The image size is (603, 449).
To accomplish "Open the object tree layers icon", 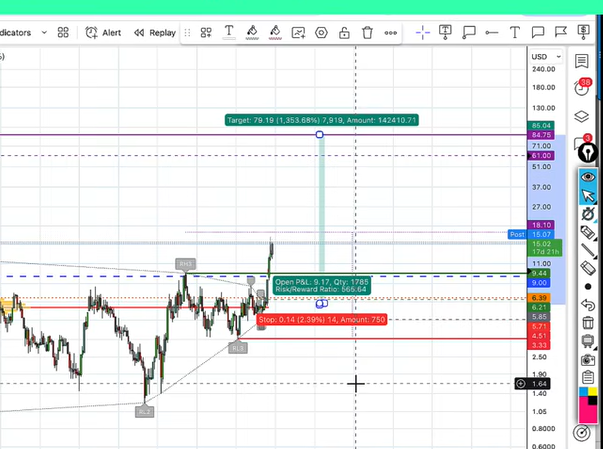I will 581,116.
